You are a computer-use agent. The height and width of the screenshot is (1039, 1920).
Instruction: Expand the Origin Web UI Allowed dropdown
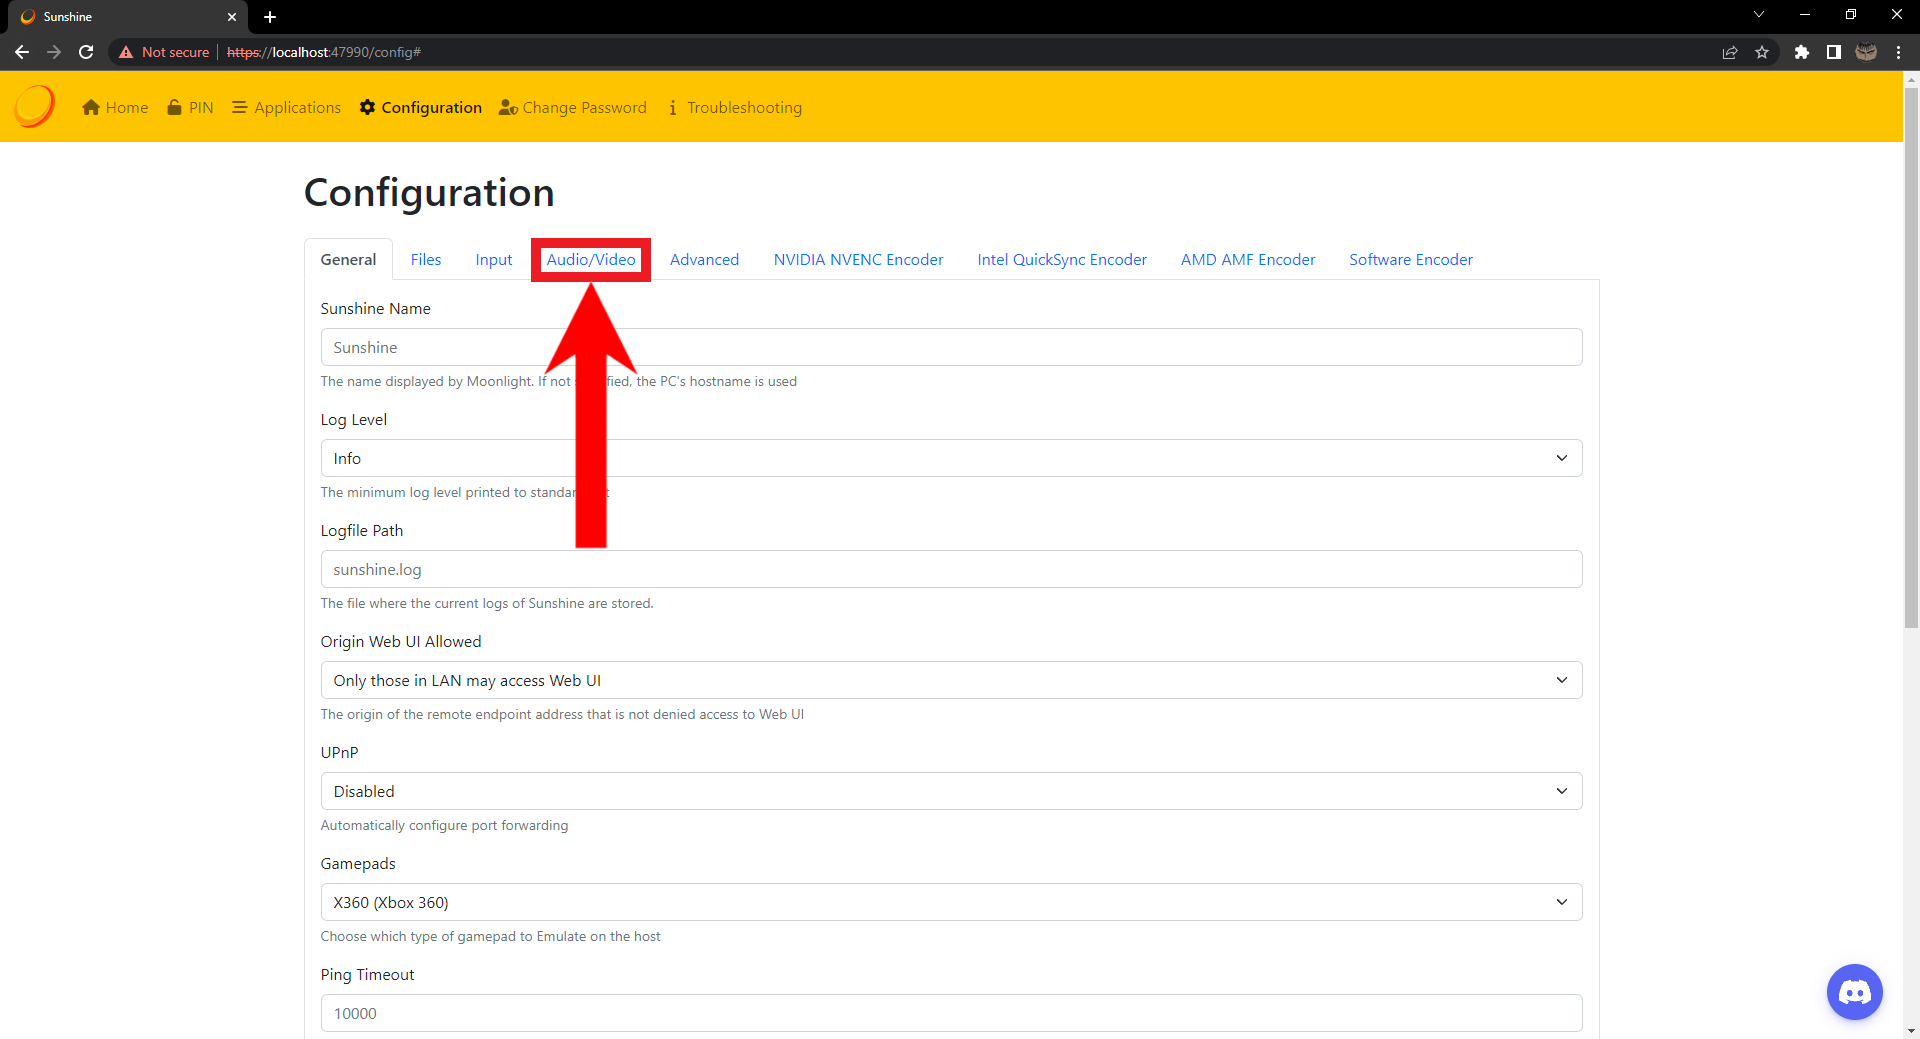(x=951, y=680)
